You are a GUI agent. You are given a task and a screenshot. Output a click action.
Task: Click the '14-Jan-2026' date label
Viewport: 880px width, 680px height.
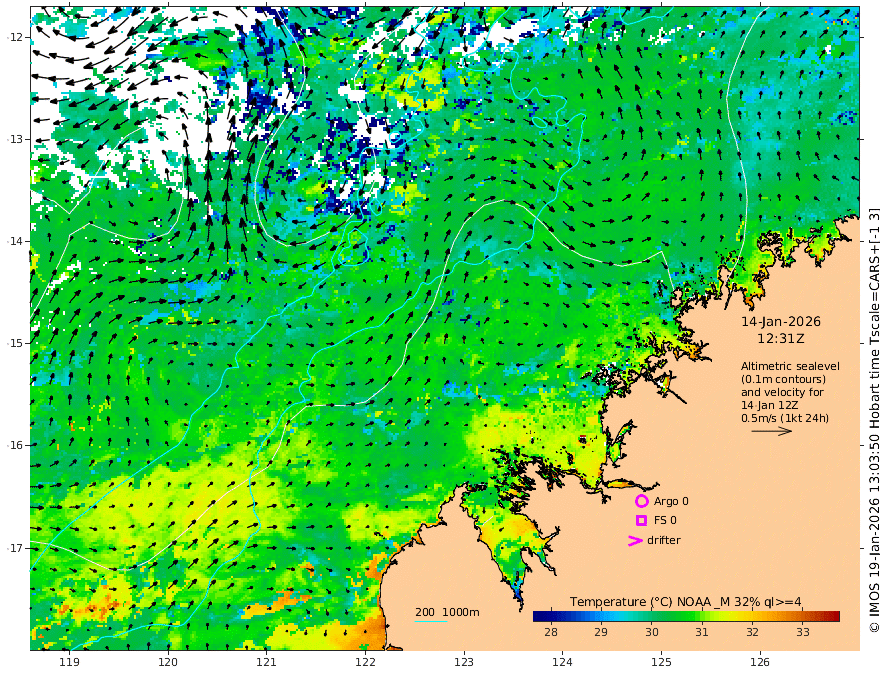pyautogui.click(x=781, y=322)
